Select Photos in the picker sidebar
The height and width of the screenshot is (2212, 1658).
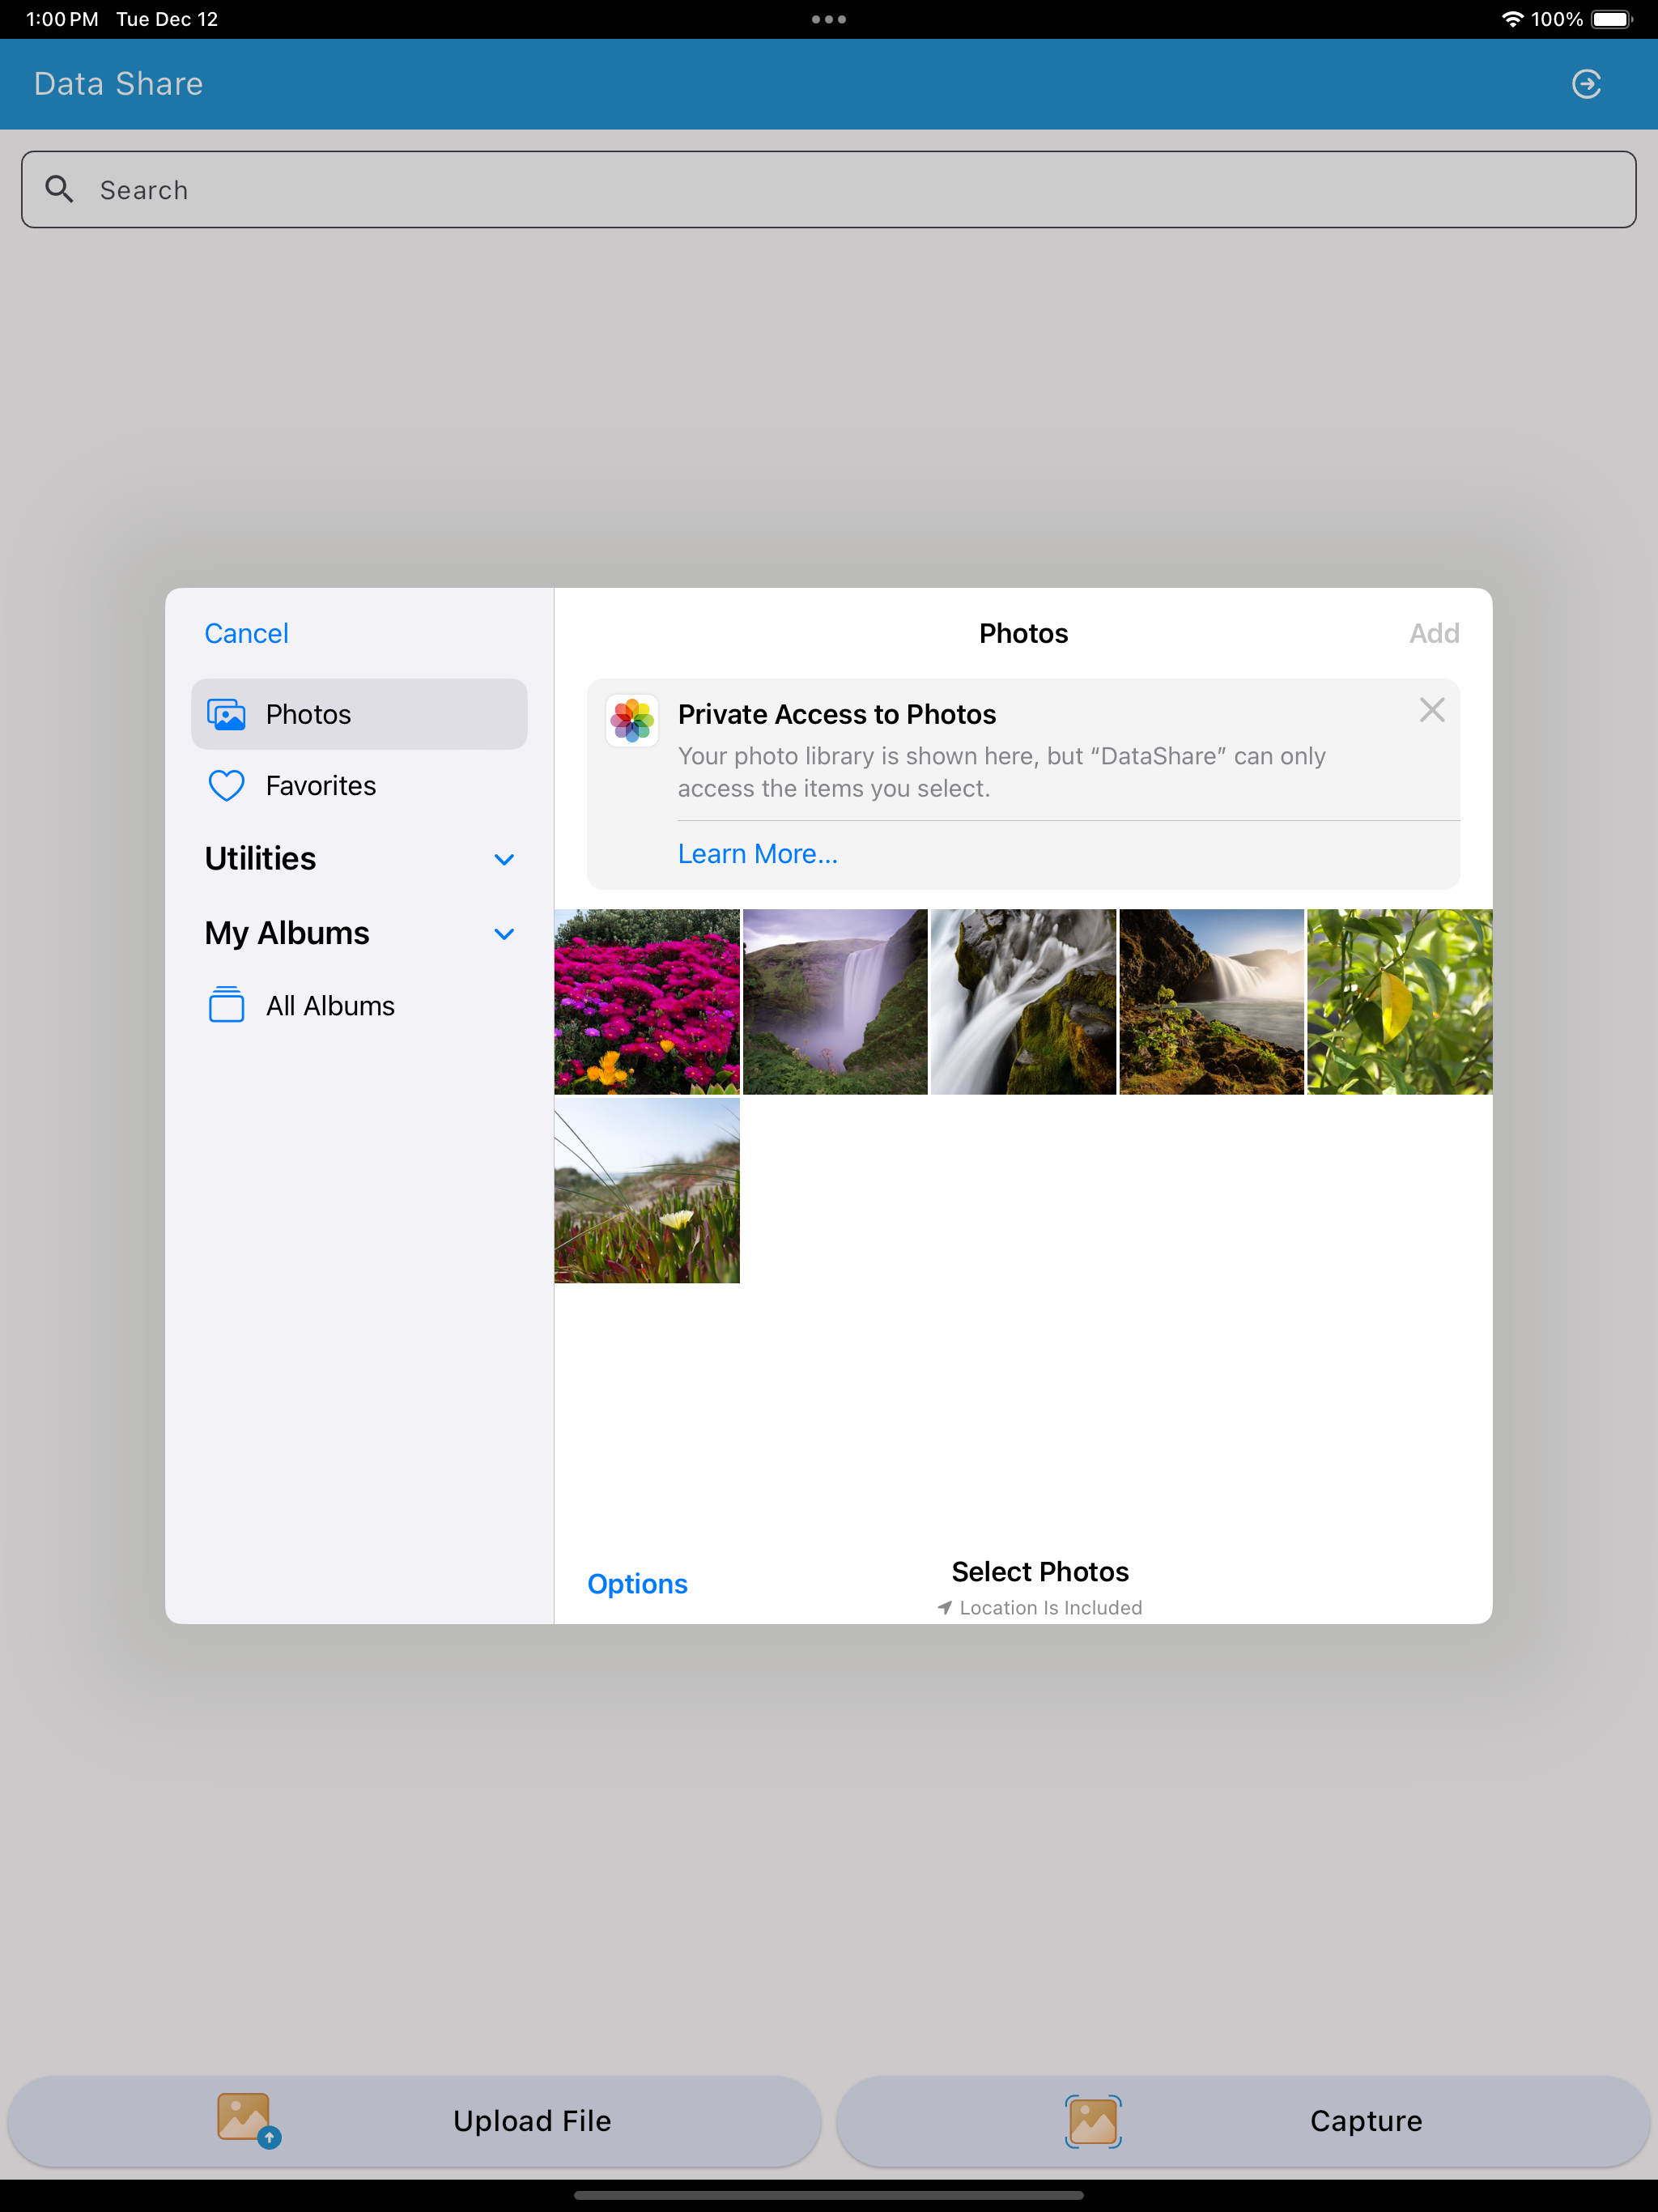click(x=359, y=714)
